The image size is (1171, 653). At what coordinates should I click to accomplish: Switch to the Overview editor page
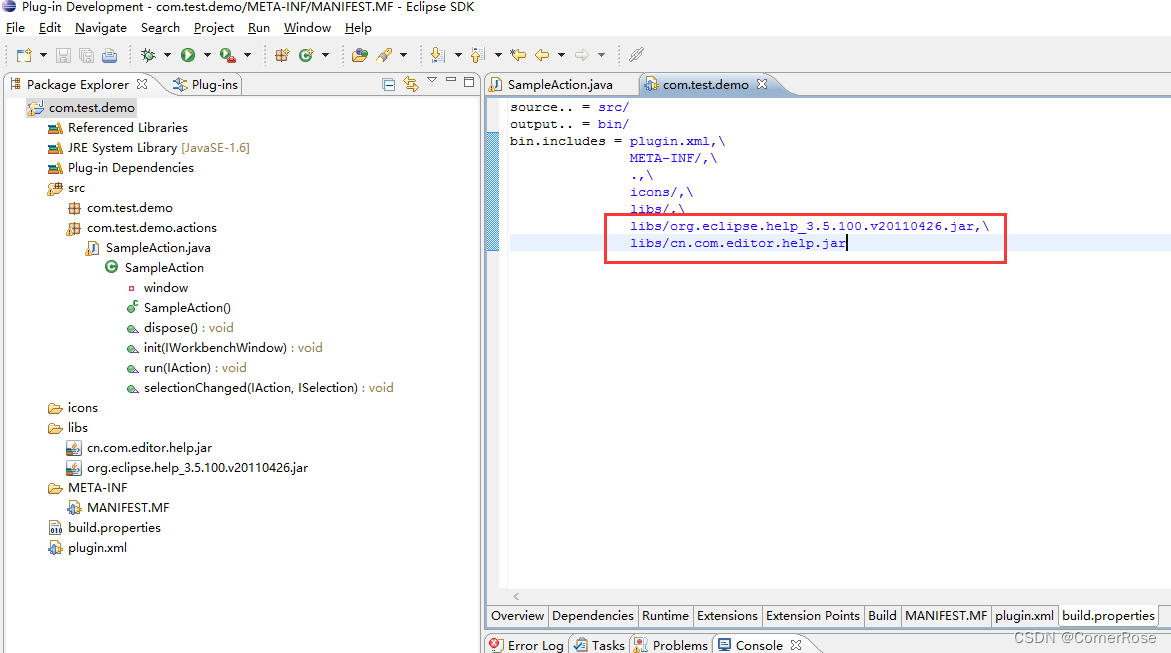tap(518, 616)
